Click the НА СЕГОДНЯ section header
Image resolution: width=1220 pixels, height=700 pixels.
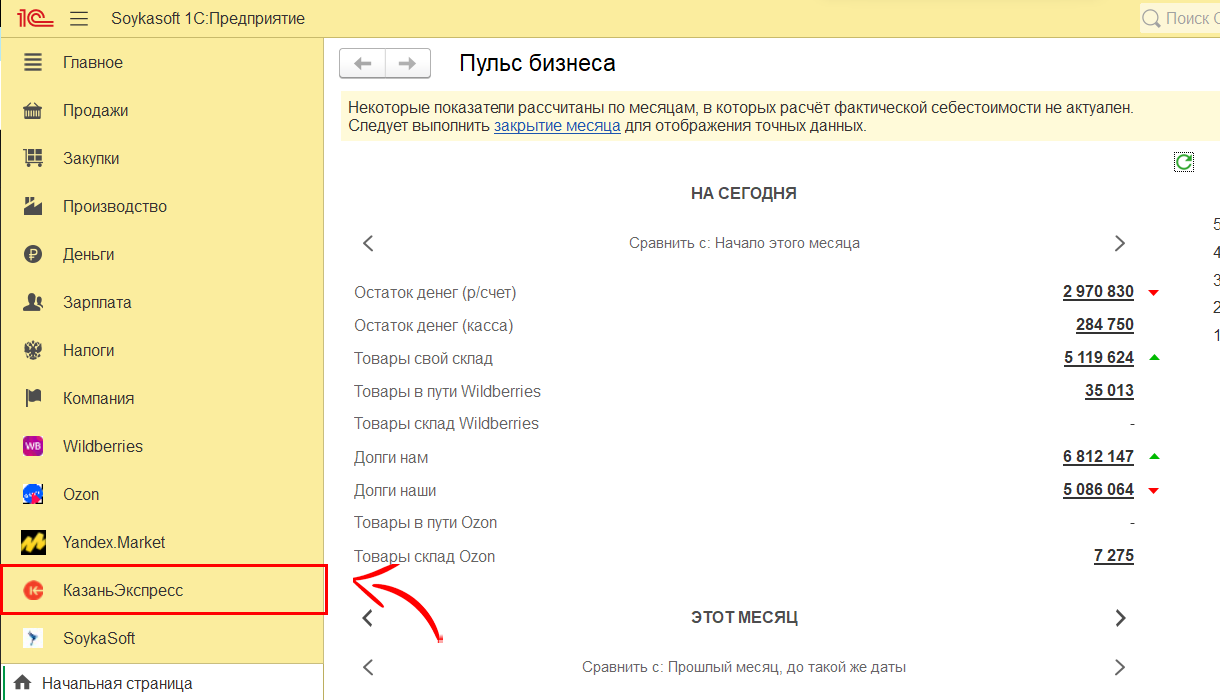click(743, 193)
